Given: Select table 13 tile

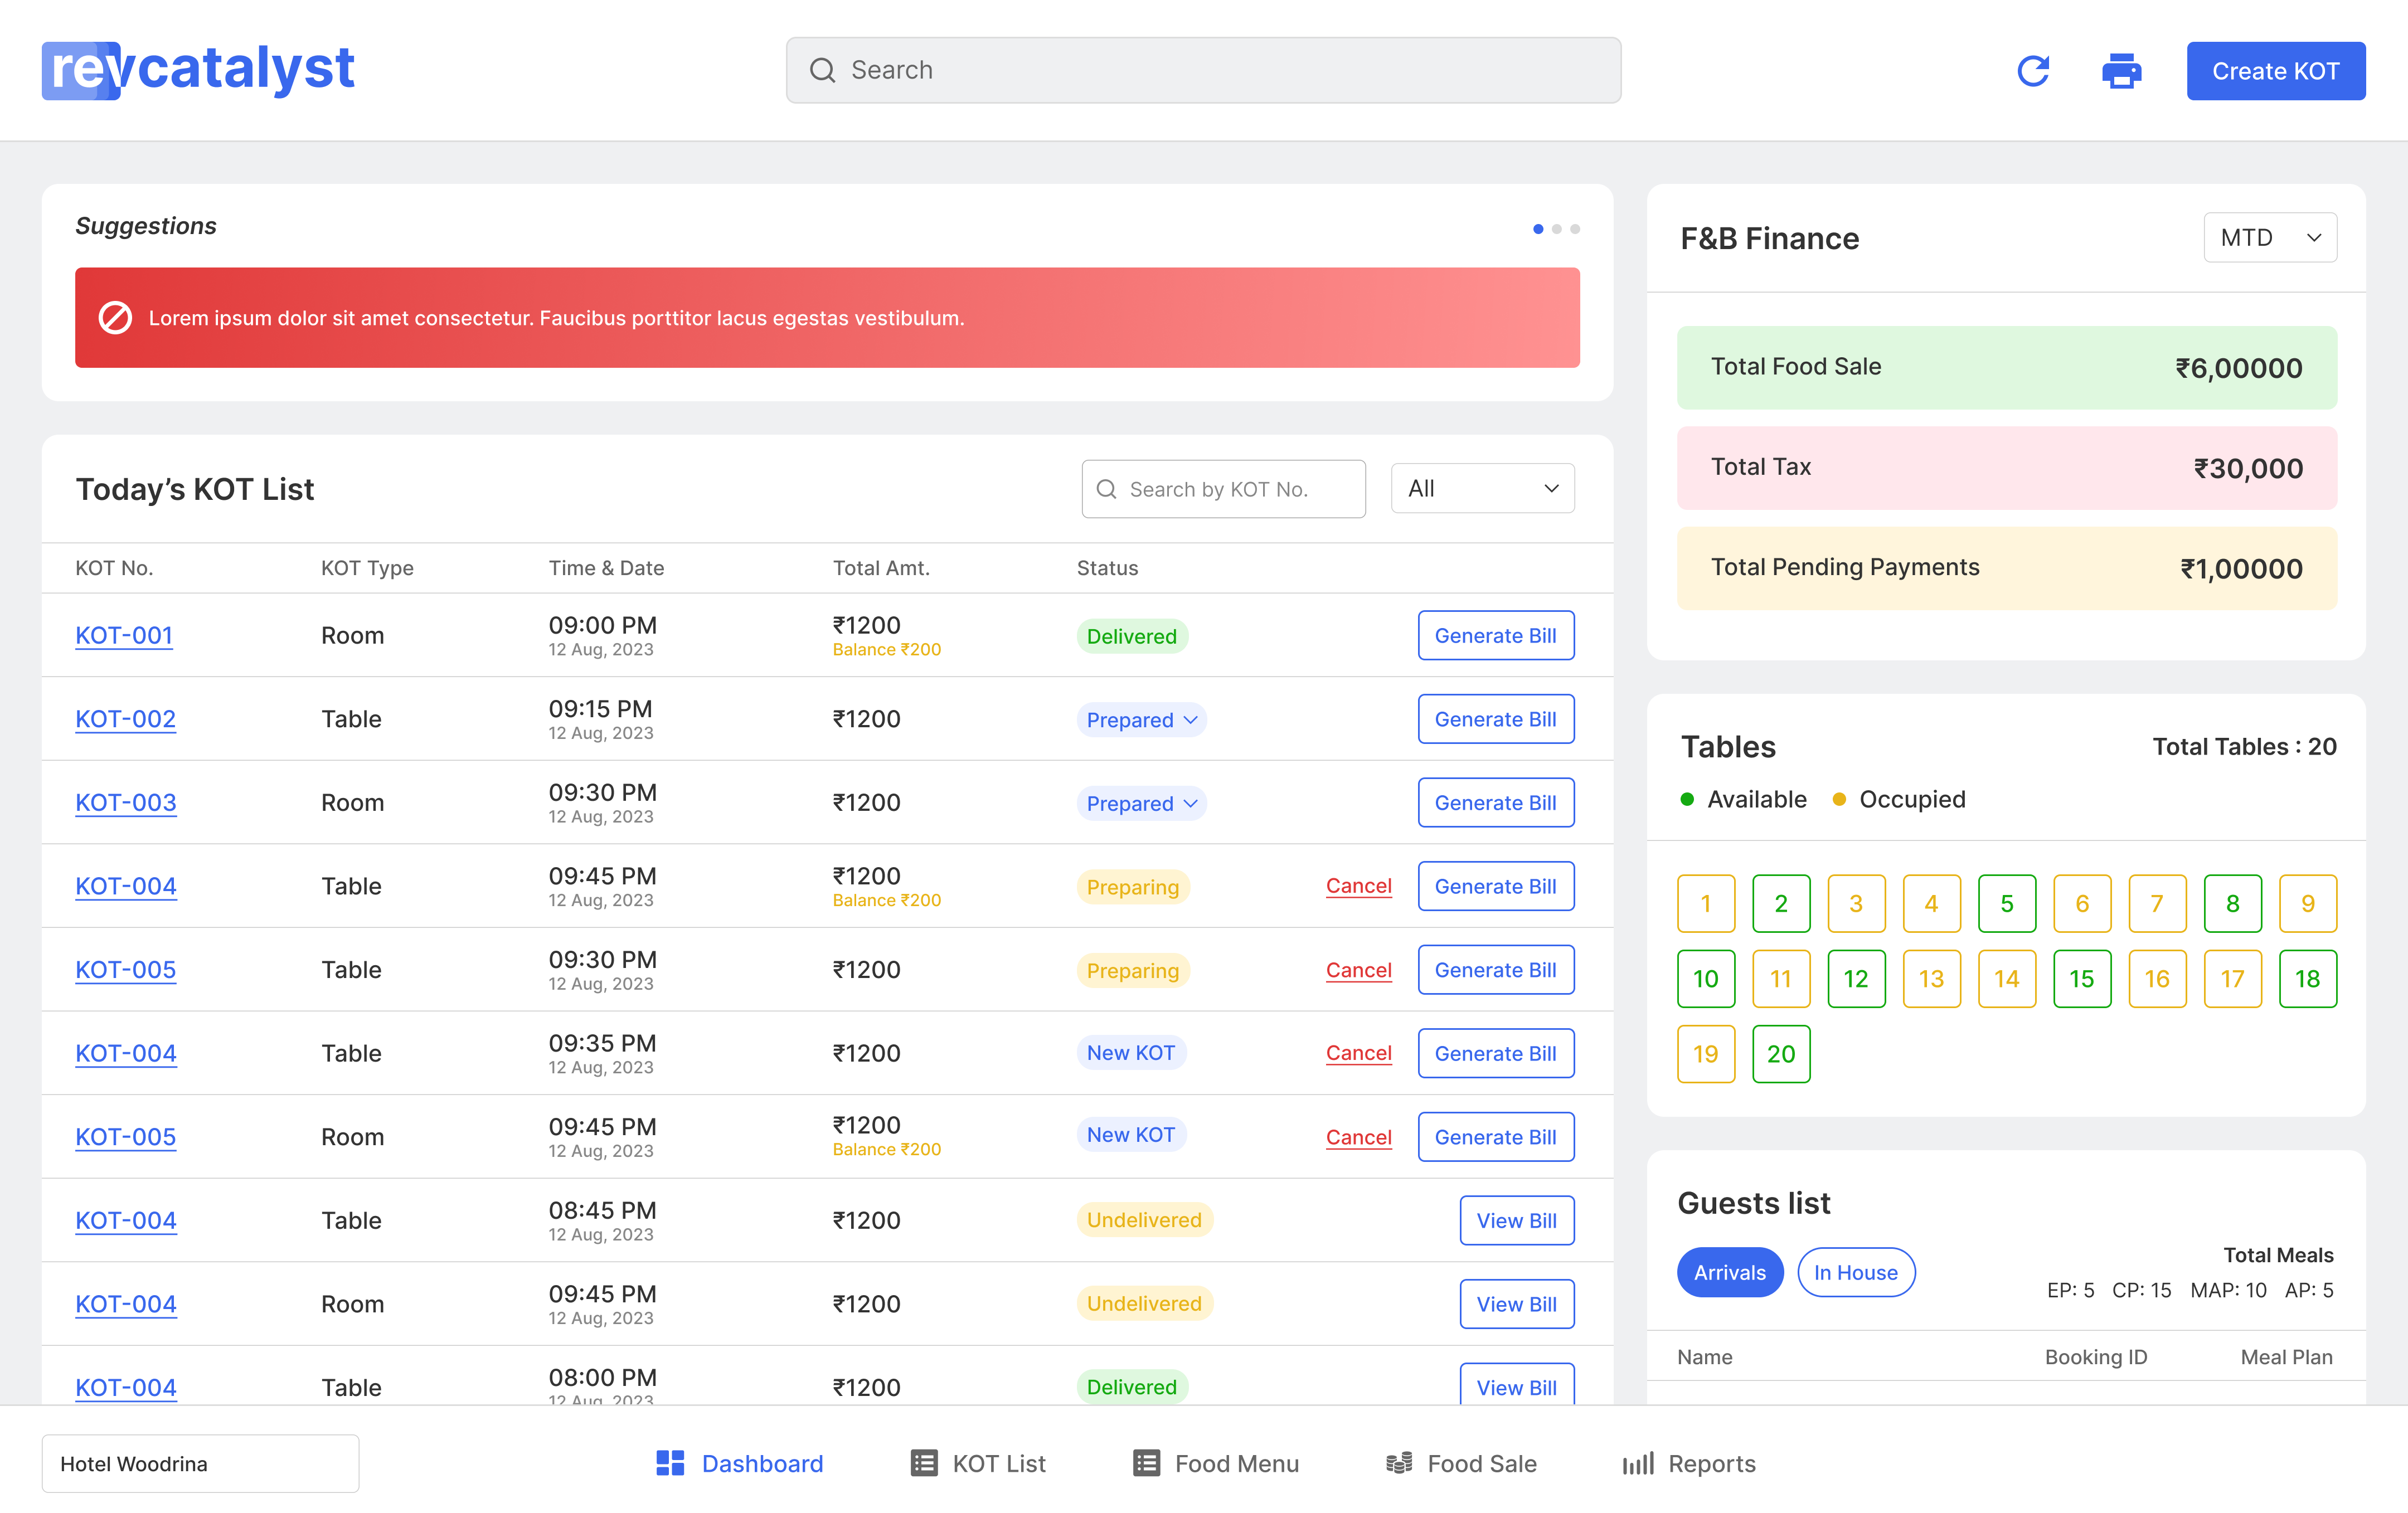Looking at the screenshot, I should tap(1932, 979).
